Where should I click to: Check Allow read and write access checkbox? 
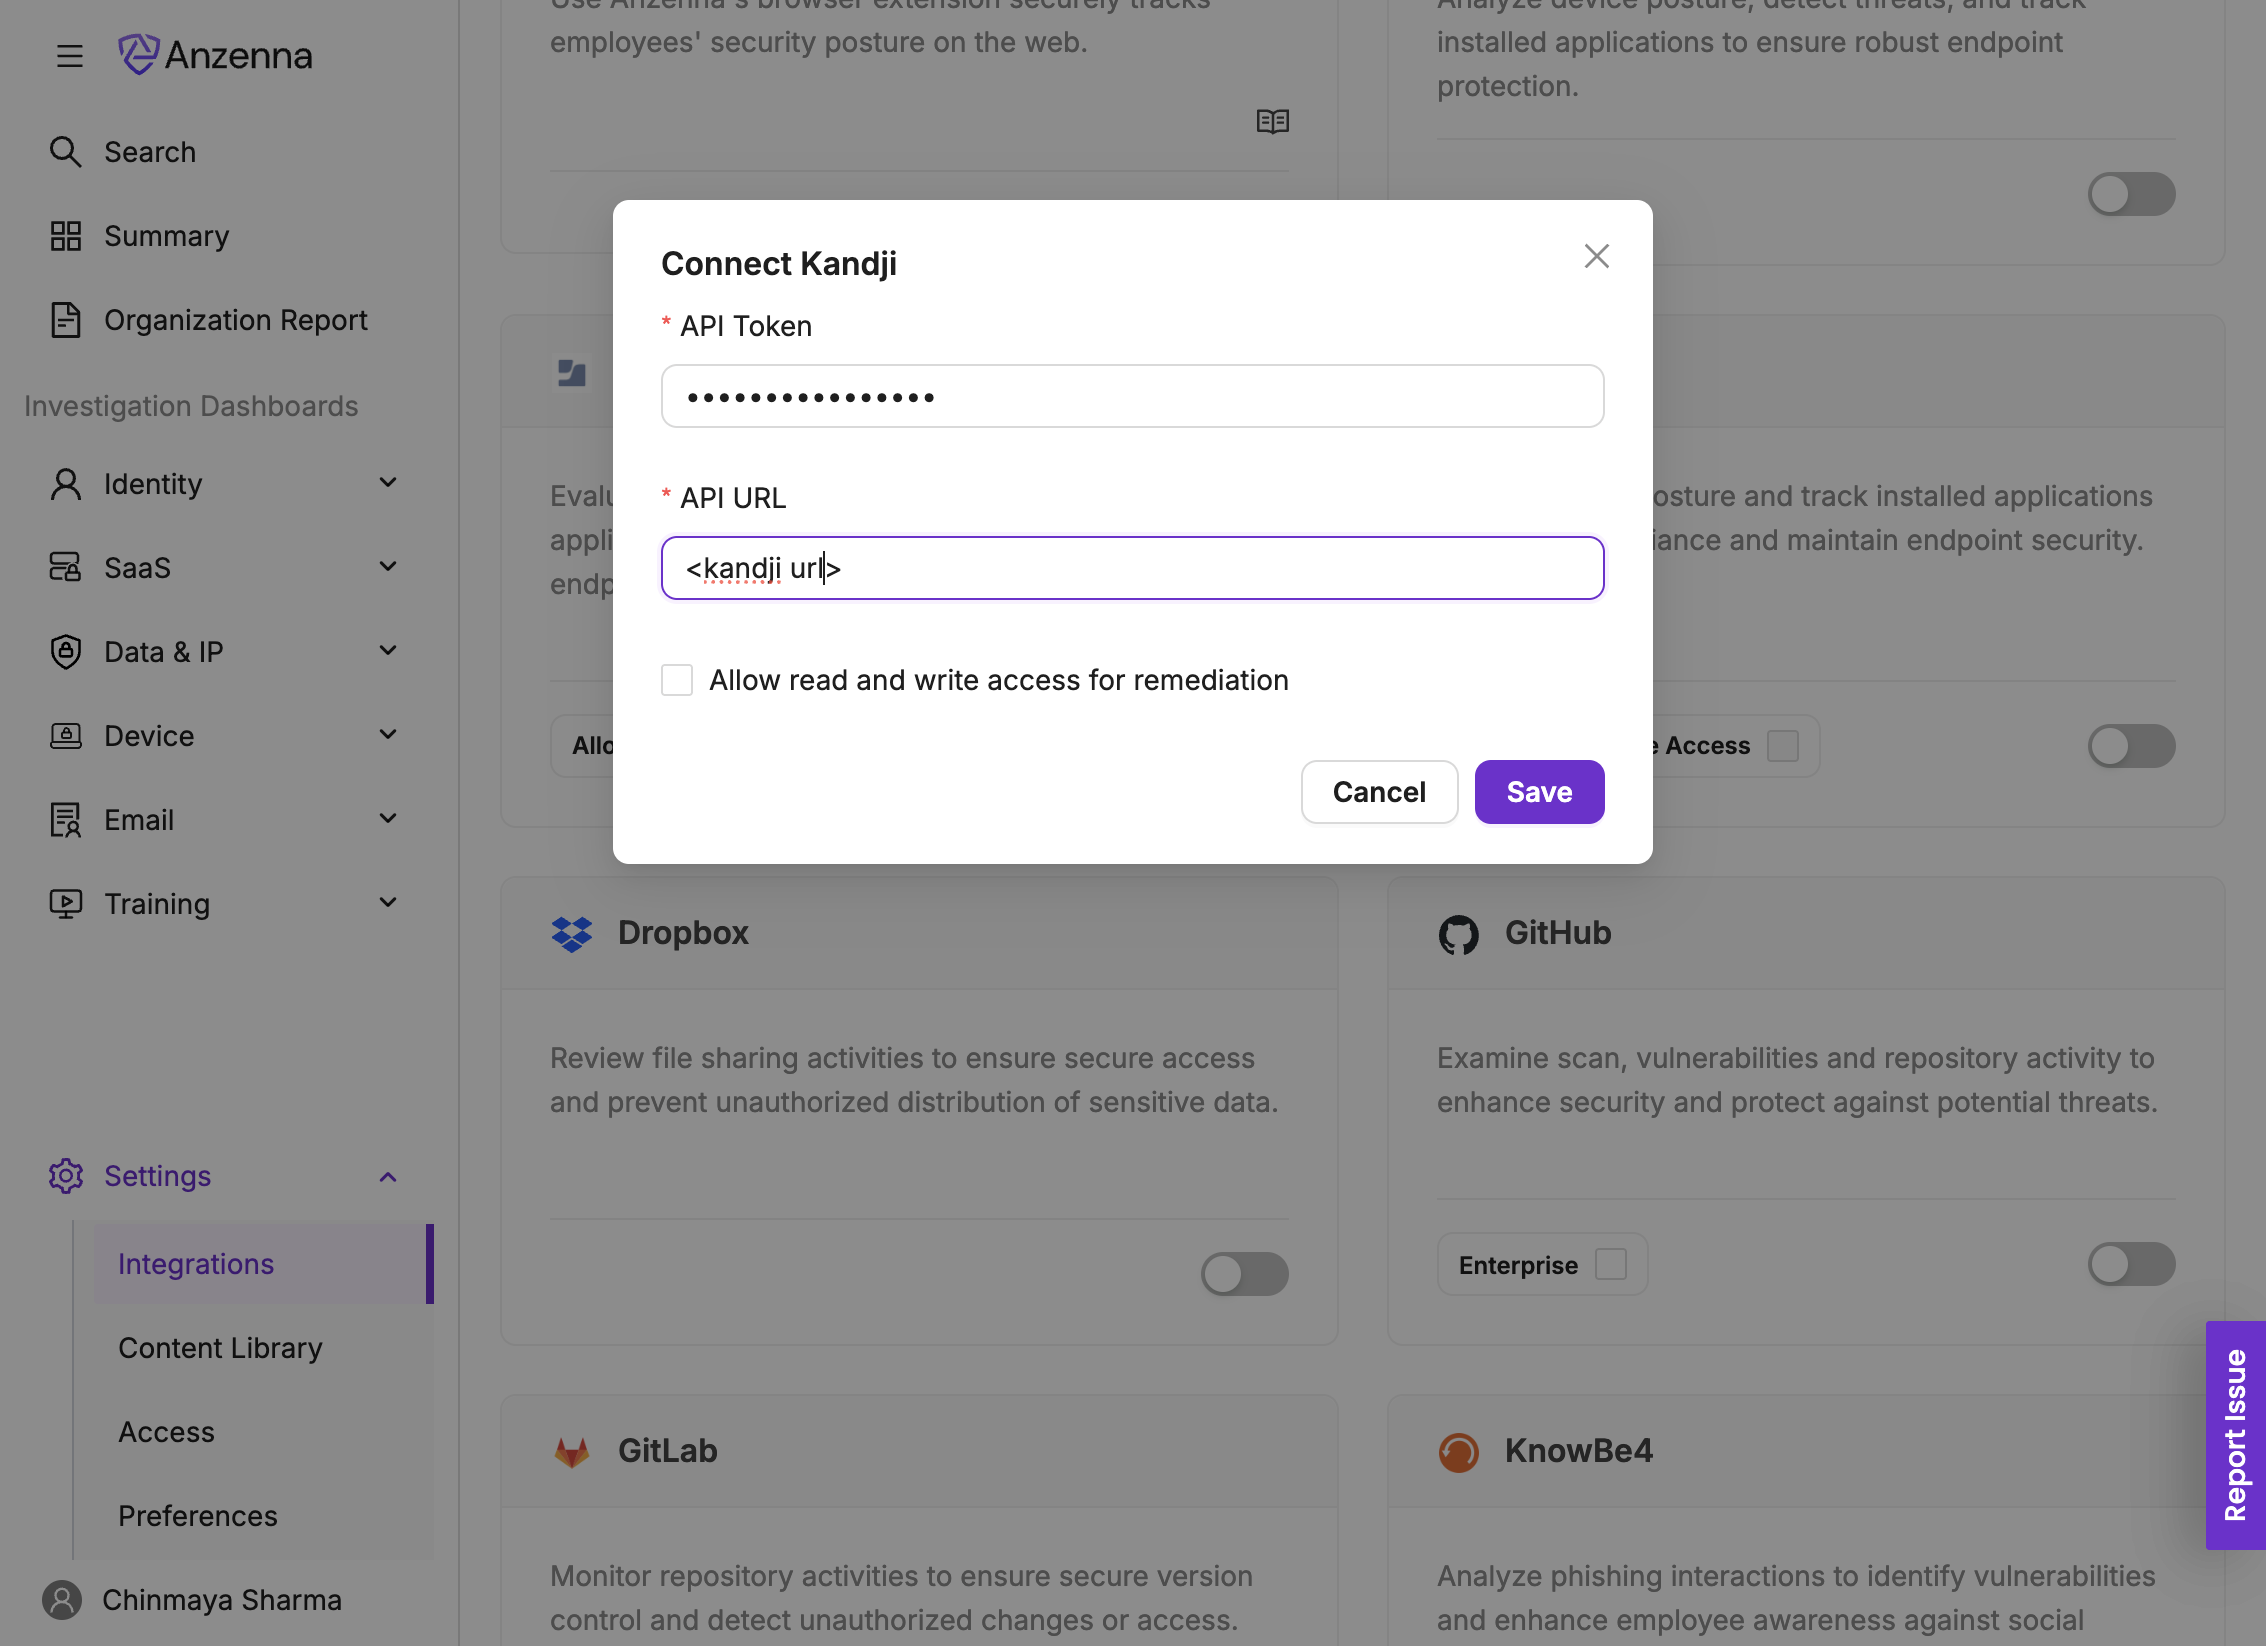(677, 680)
